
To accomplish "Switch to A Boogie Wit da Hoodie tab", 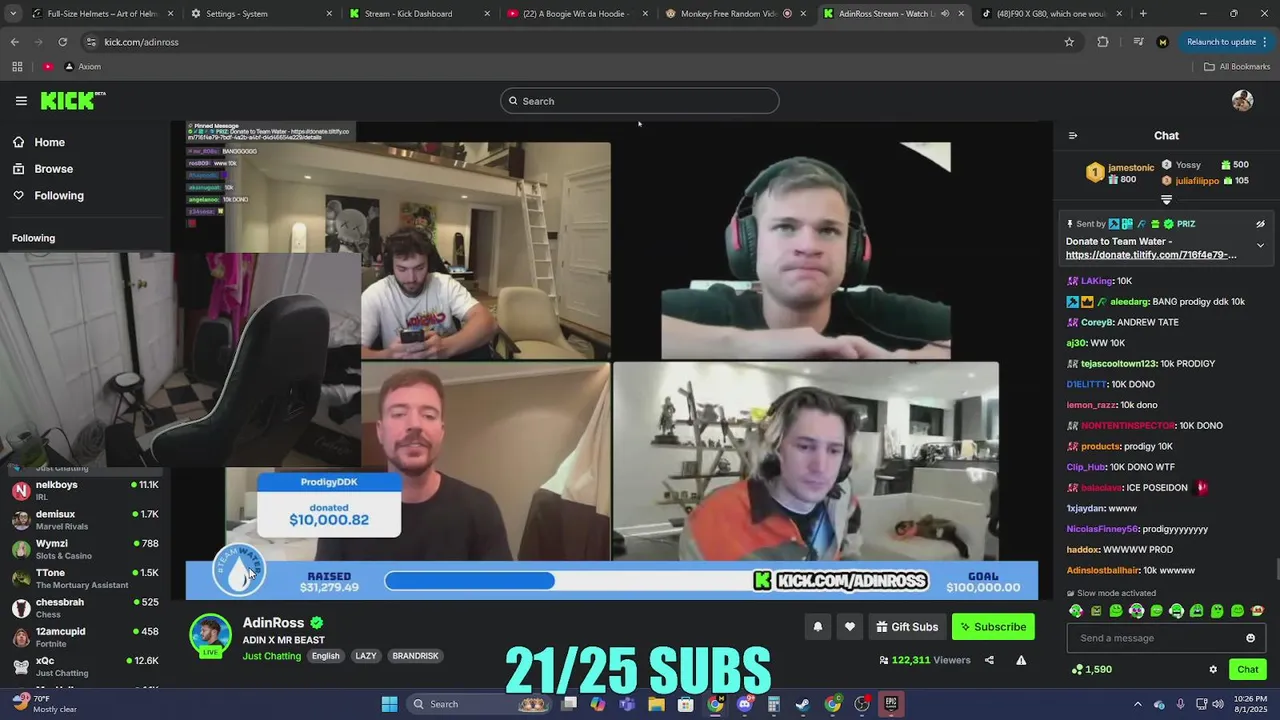I will (x=578, y=14).
